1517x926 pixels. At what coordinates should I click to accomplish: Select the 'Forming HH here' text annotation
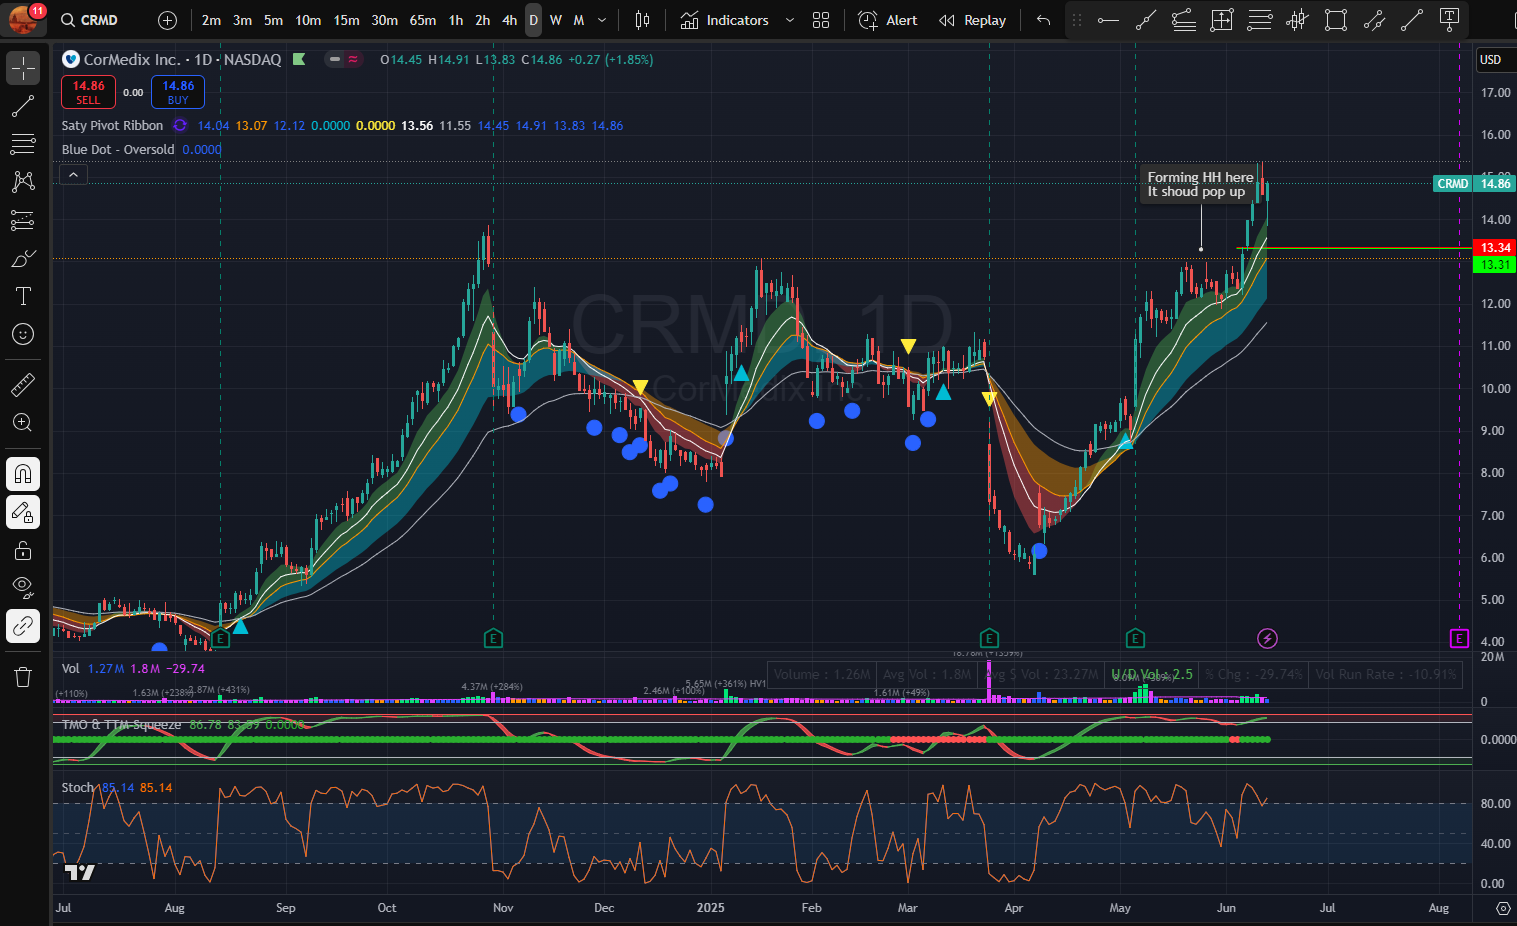[1199, 184]
